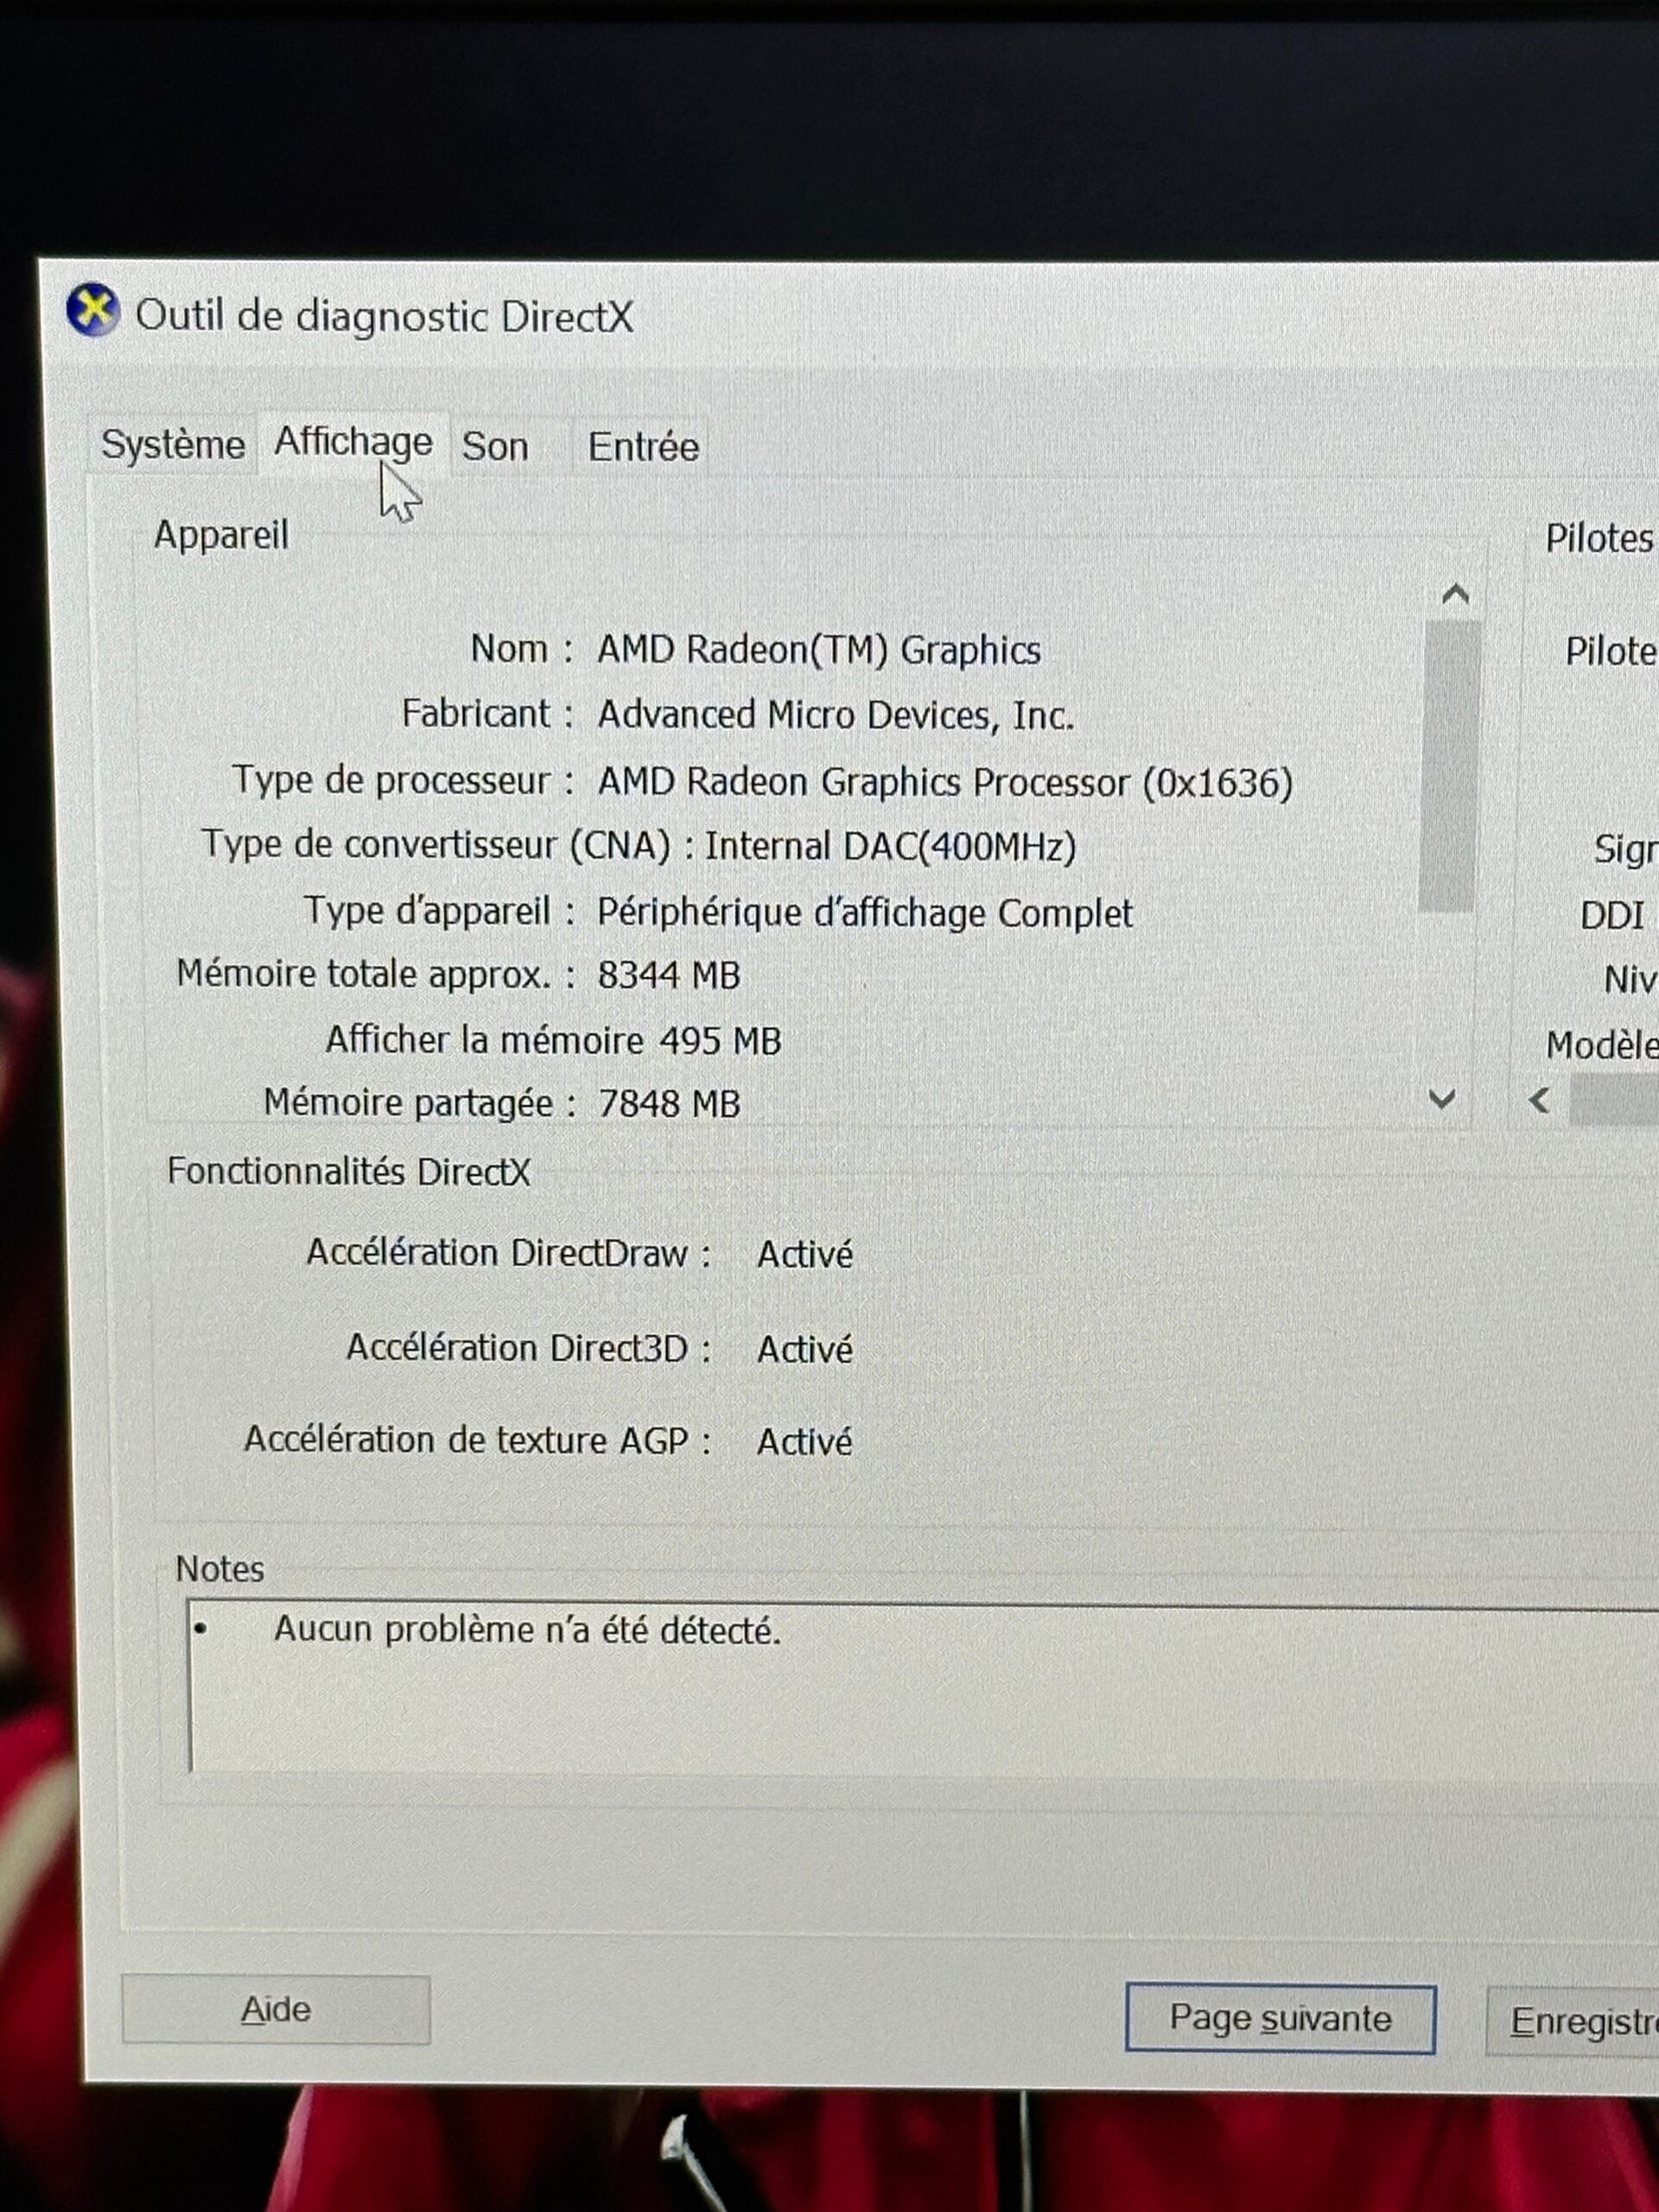Click the 'Type de convertisseur (CNA)' label
The width and height of the screenshot is (1659, 2212).
[436, 845]
